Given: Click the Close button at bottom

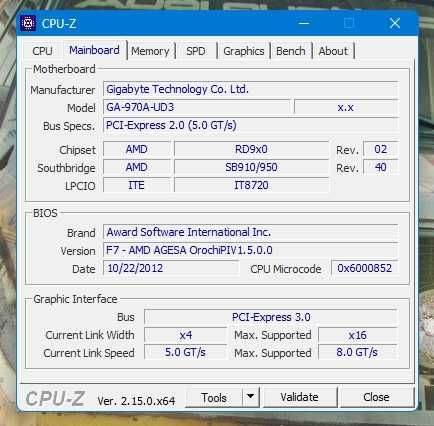Looking at the screenshot, I should pyautogui.click(x=376, y=397).
